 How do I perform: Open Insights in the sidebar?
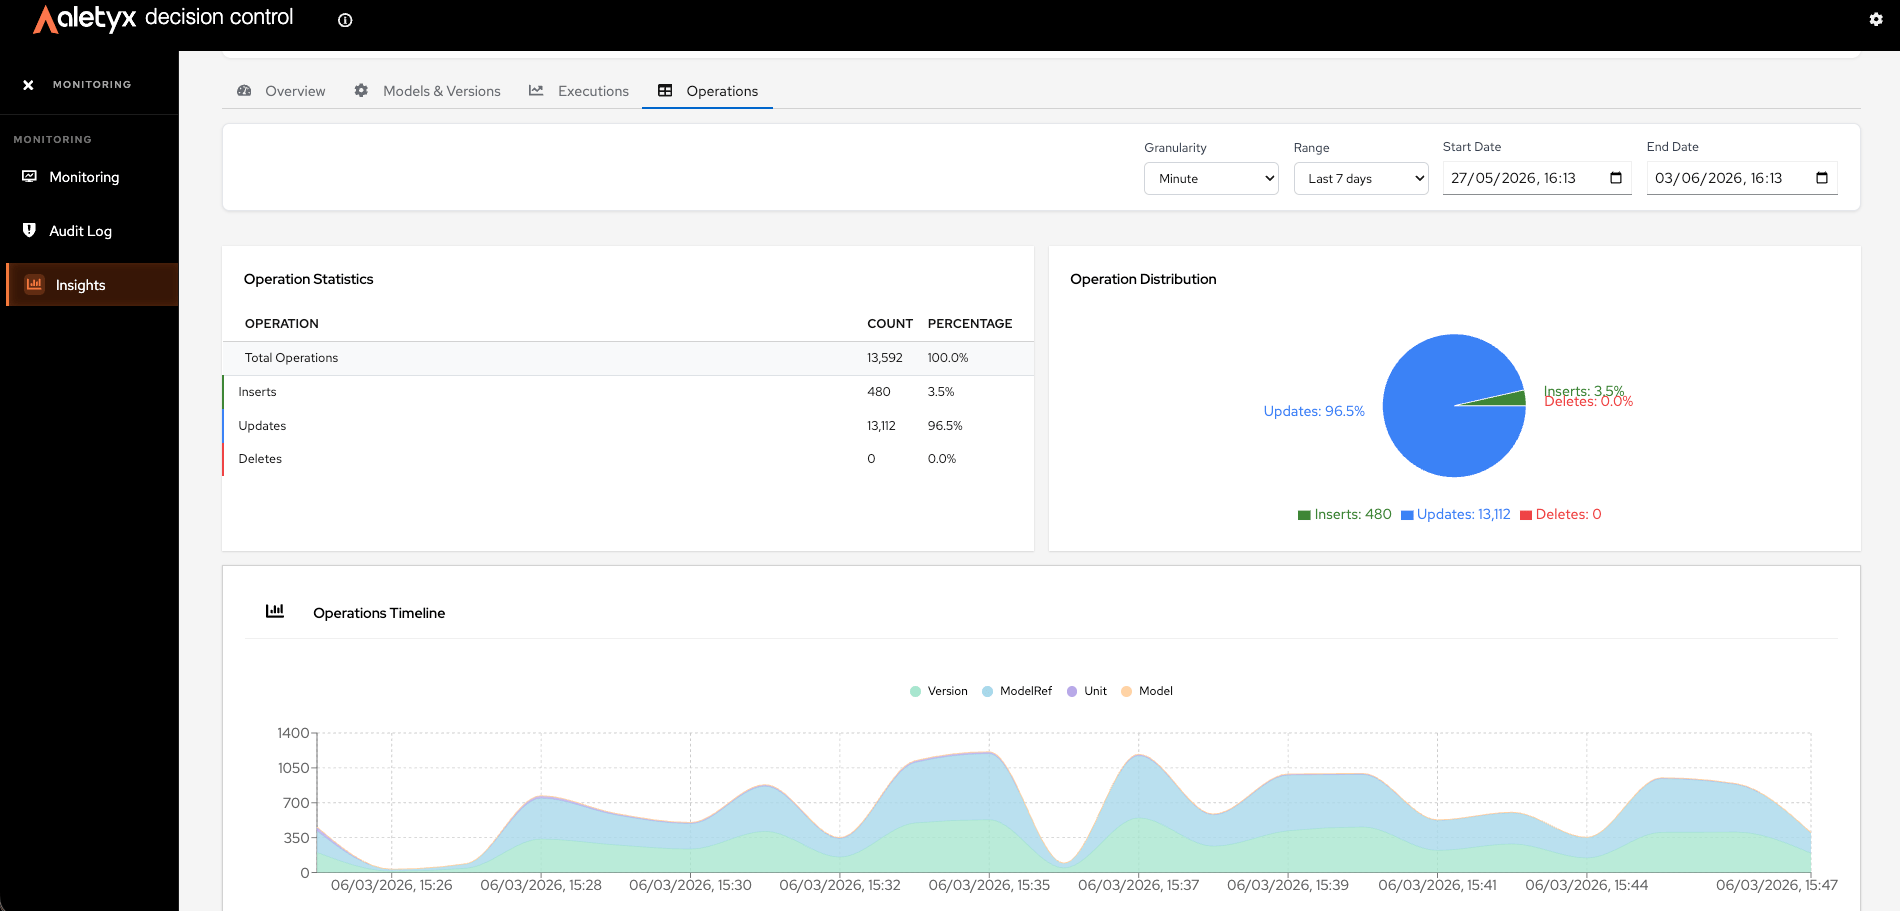click(92, 285)
